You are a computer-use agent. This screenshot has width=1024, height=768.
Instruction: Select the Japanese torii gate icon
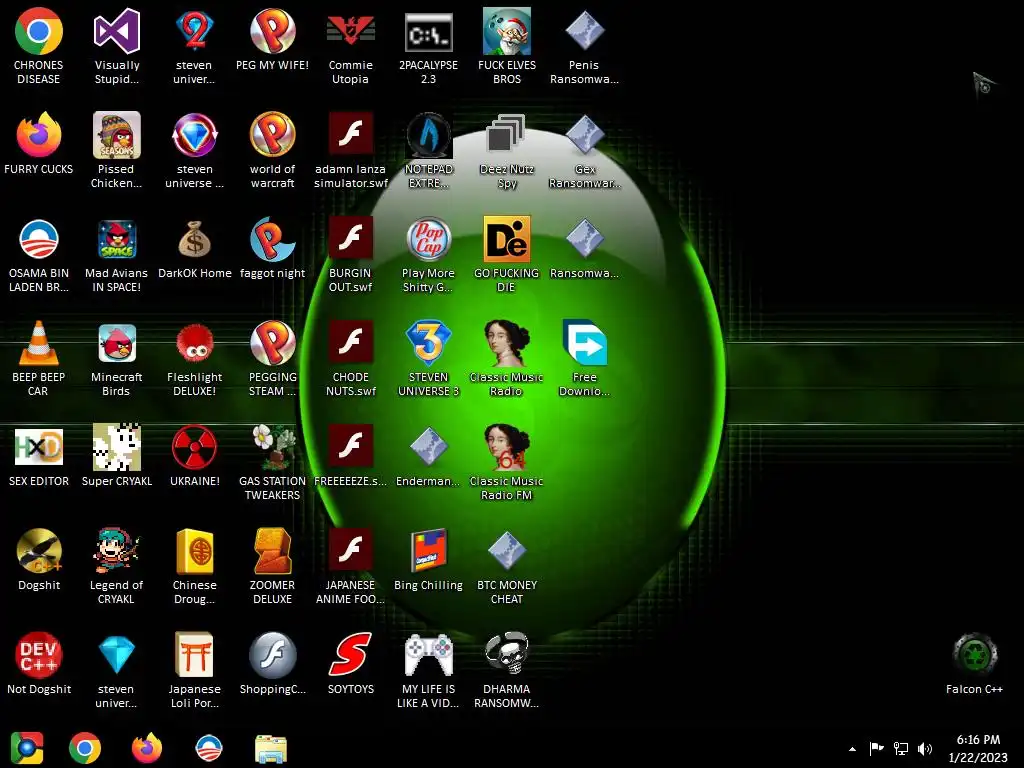tap(195, 655)
